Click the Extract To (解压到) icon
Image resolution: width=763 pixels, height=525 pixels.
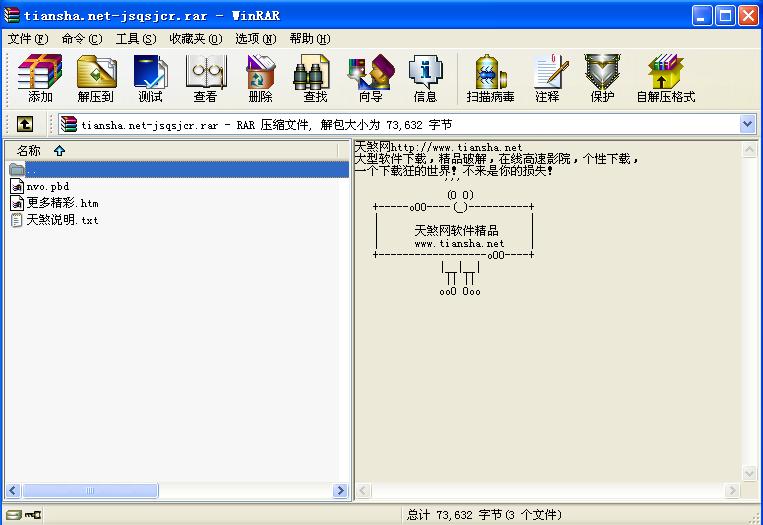click(96, 71)
